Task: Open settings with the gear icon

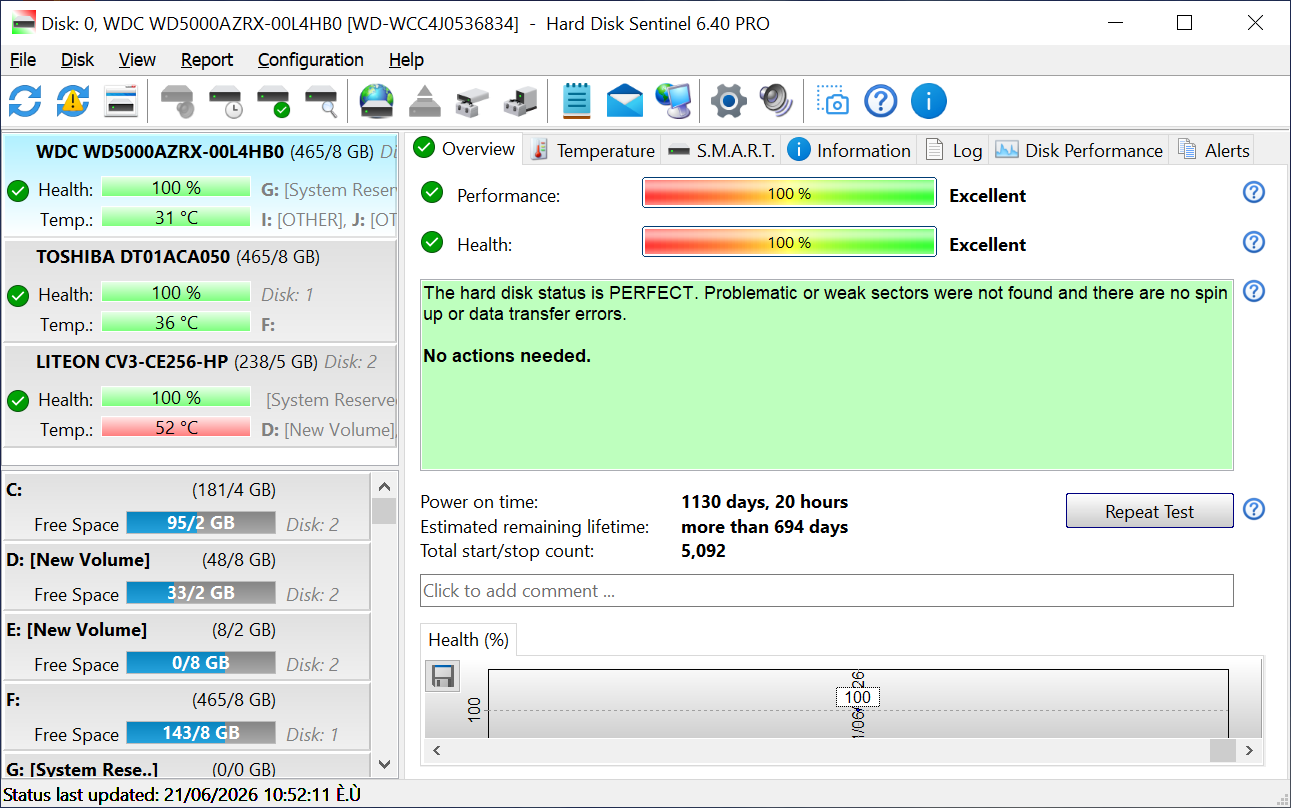Action: (729, 101)
